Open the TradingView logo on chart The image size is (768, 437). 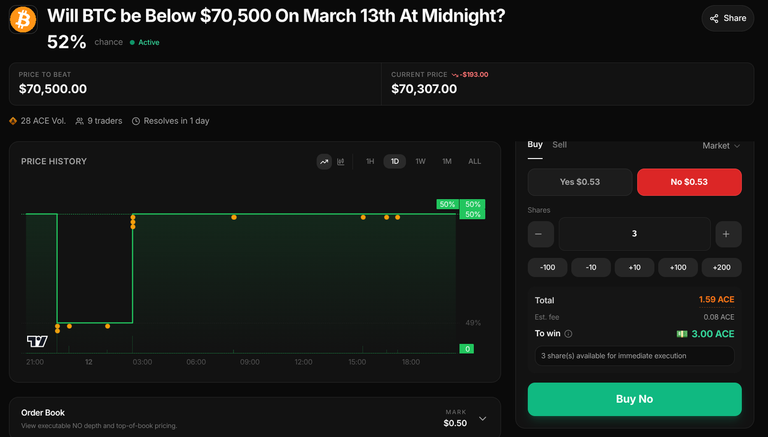click(x=37, y=341)
